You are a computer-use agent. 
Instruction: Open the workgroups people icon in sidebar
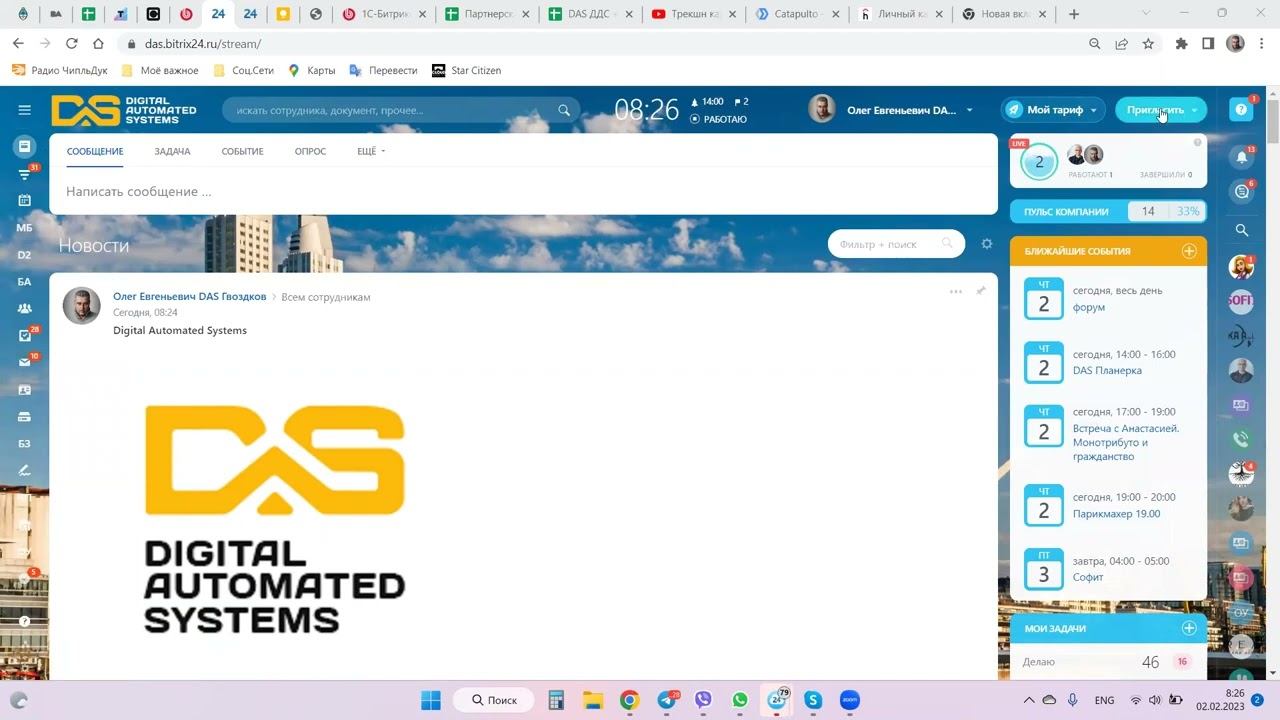[x=25, y=309]
